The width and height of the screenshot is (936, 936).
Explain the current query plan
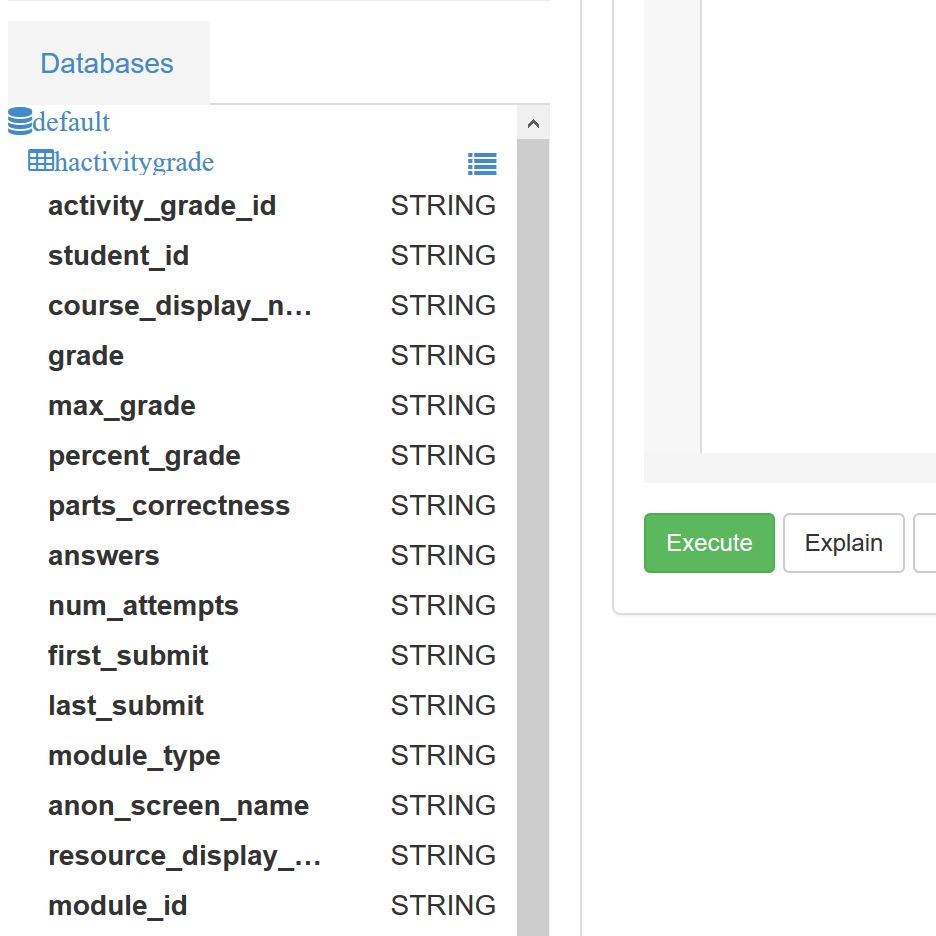[843, 542]
